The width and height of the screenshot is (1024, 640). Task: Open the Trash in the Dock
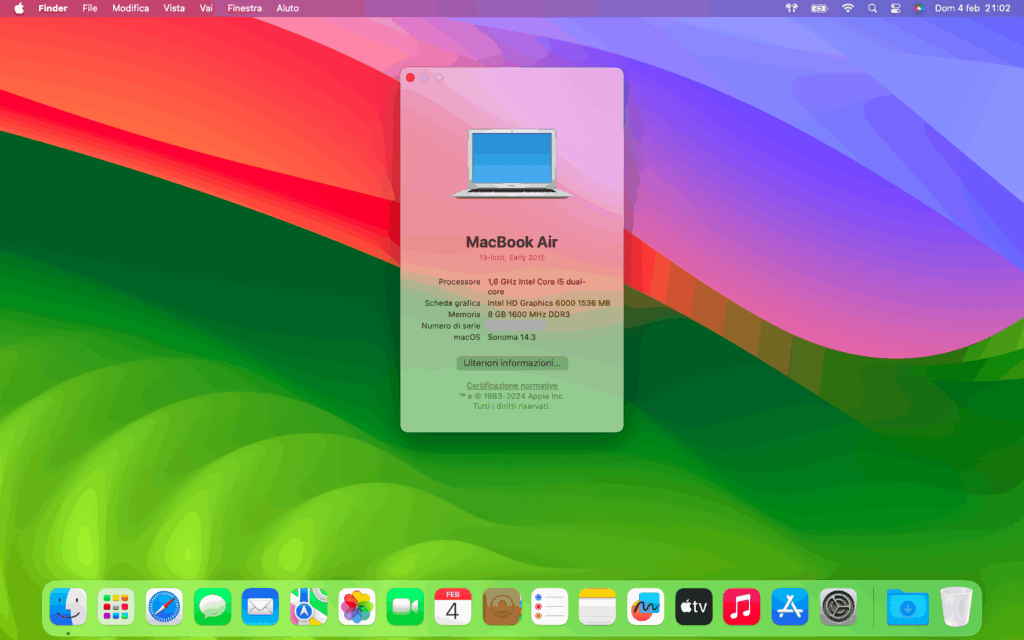[x=956, y=607]
